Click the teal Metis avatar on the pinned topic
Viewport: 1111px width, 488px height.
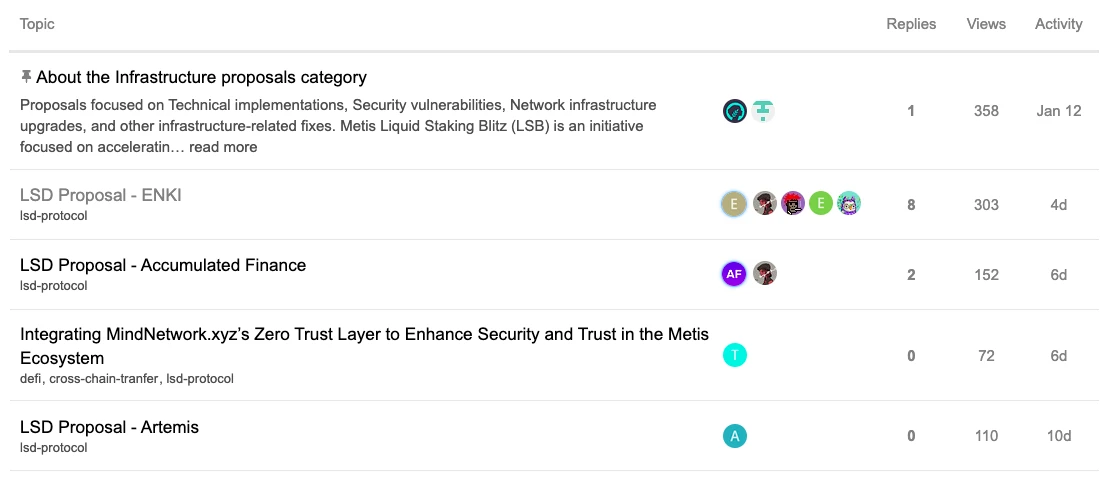click(764, 111)
